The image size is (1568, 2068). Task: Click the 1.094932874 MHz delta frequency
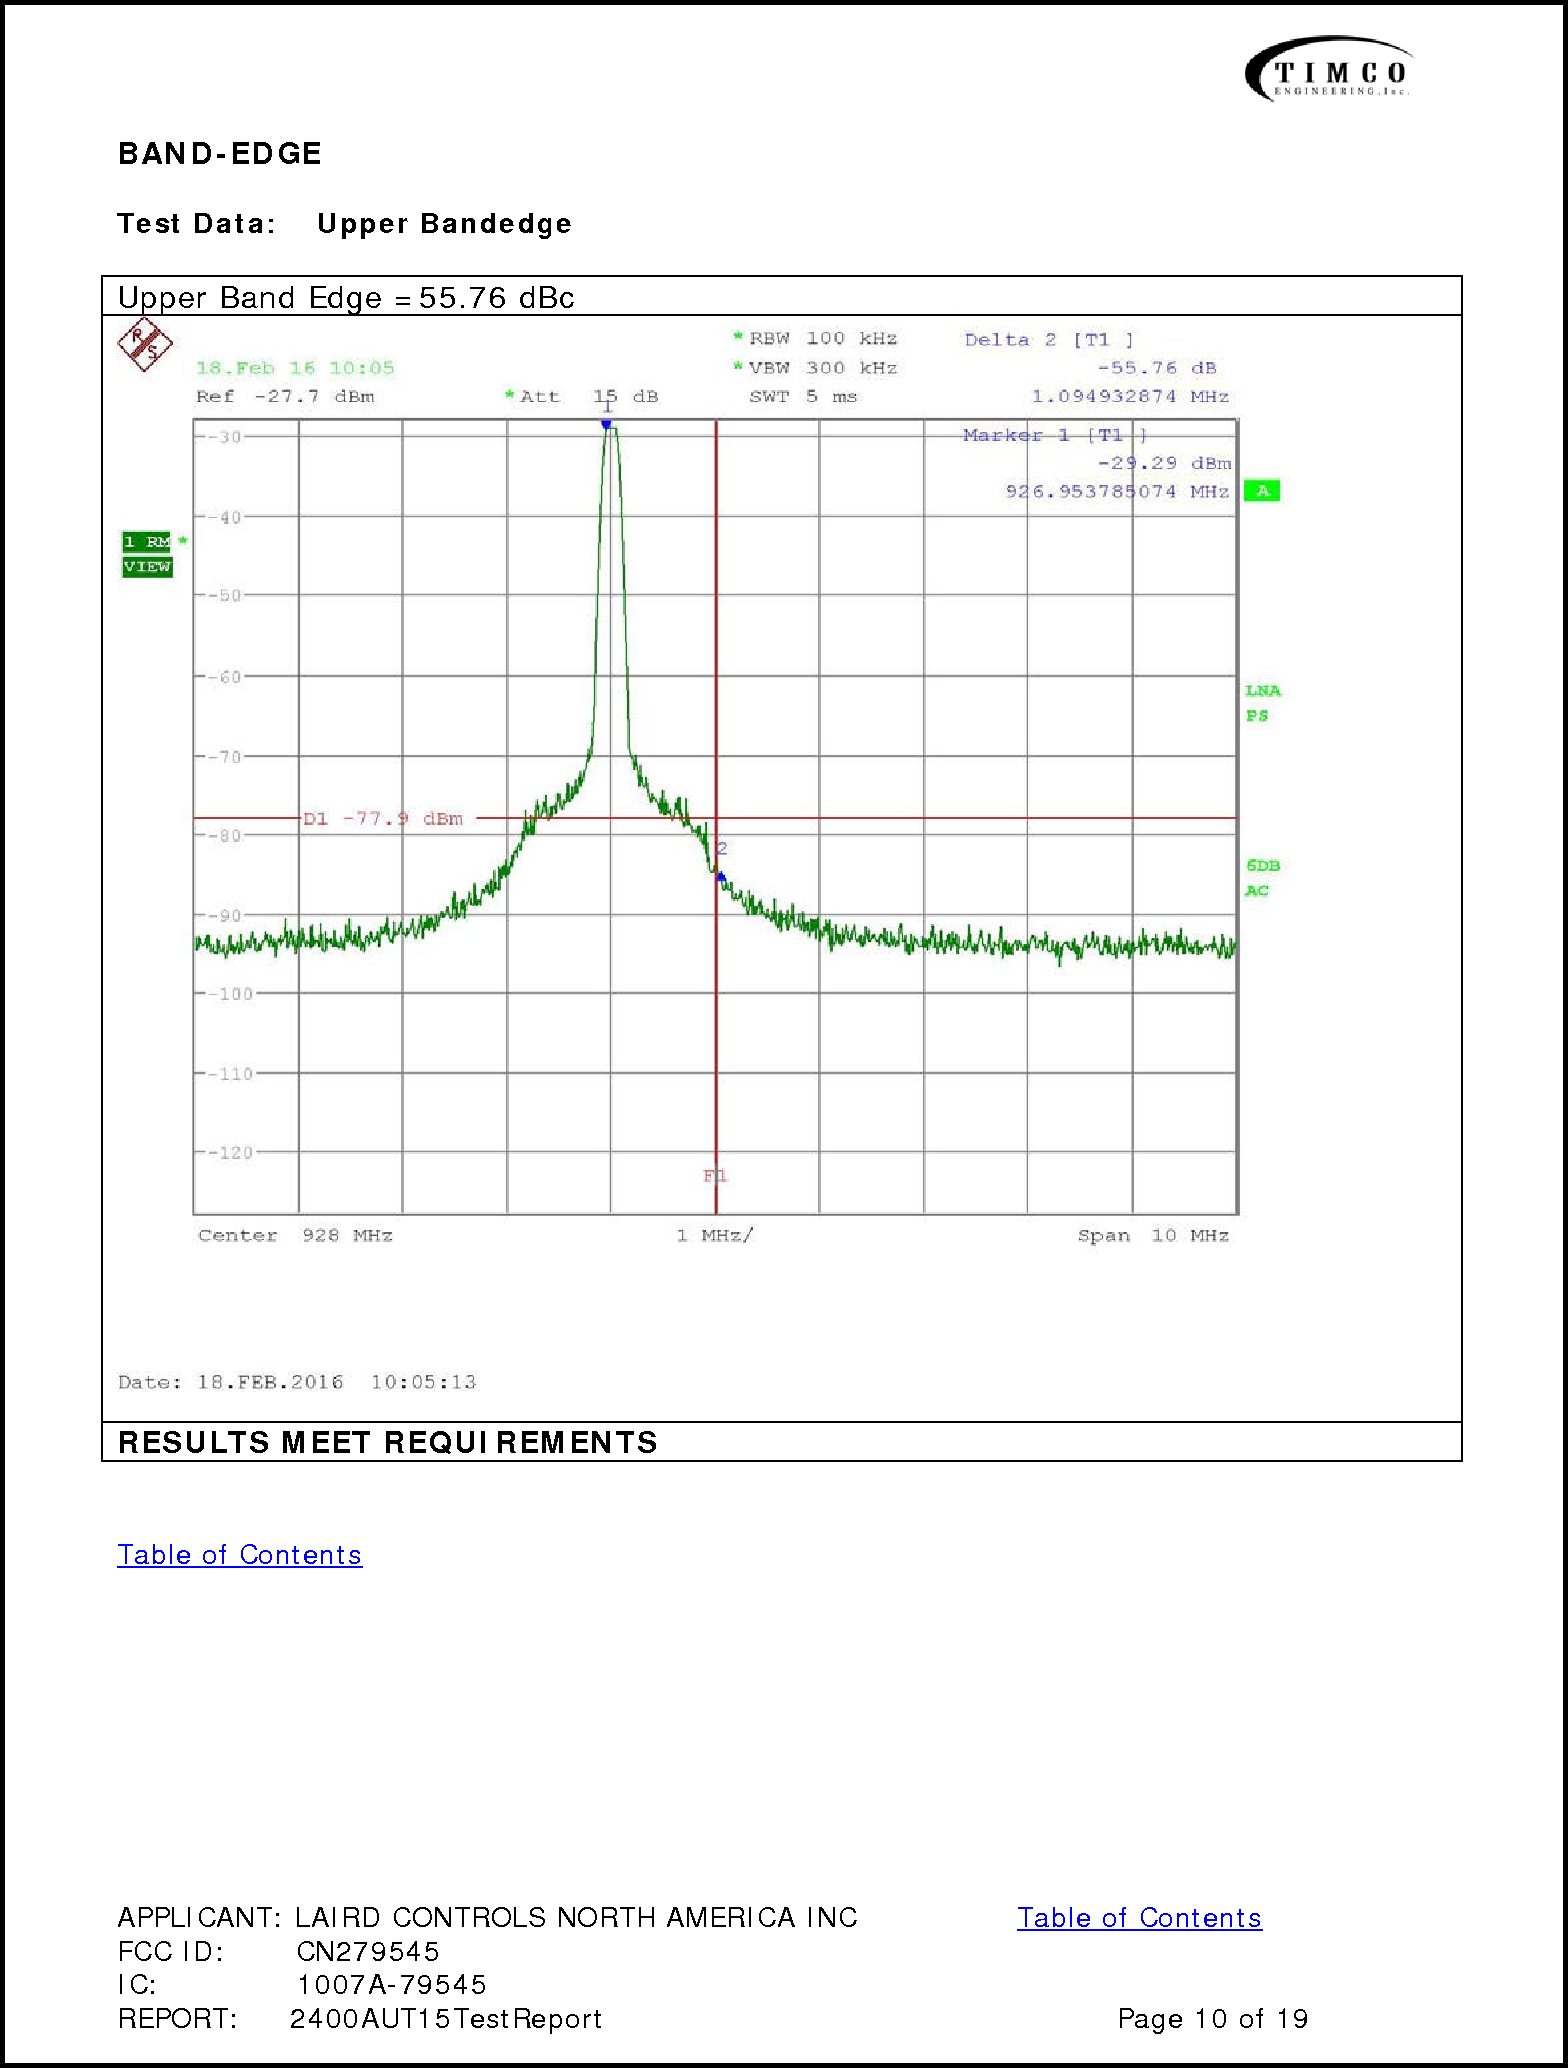1130,397
